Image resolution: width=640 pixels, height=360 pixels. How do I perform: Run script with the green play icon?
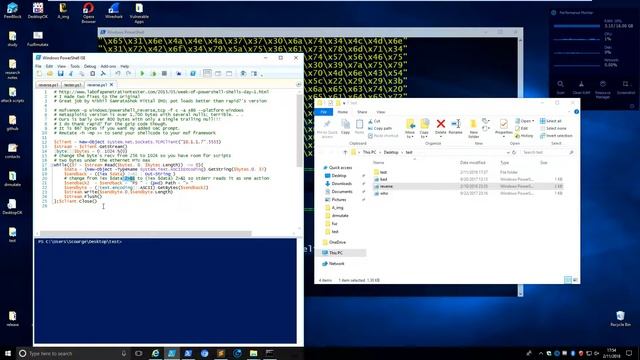click(x=142, y=73)
